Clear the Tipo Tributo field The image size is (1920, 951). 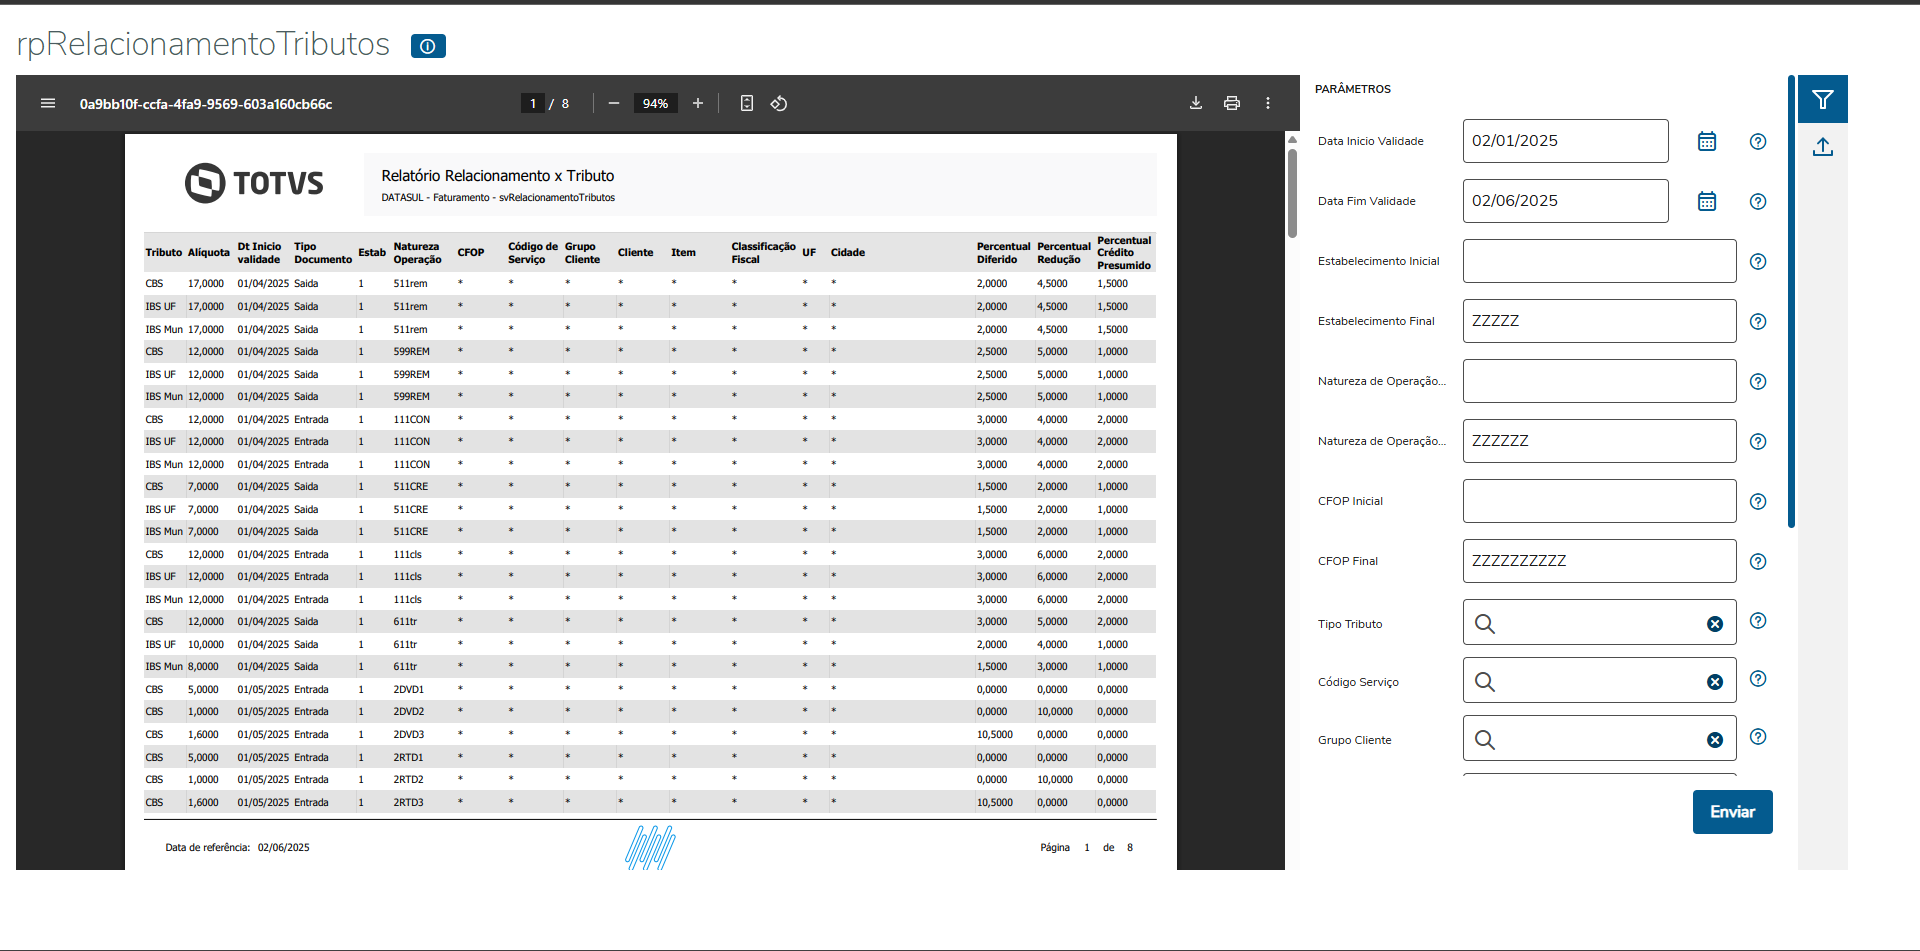click(x=1715, y=624)
